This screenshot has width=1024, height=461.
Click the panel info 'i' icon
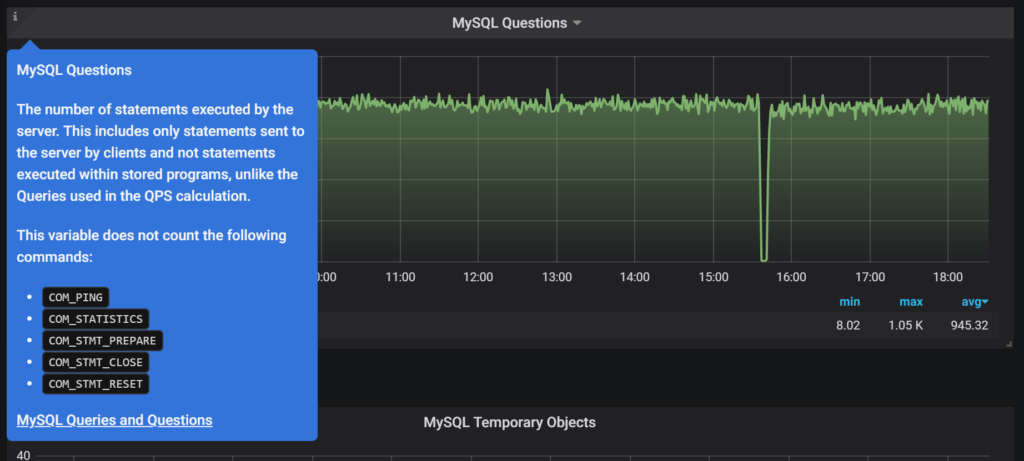15,16
